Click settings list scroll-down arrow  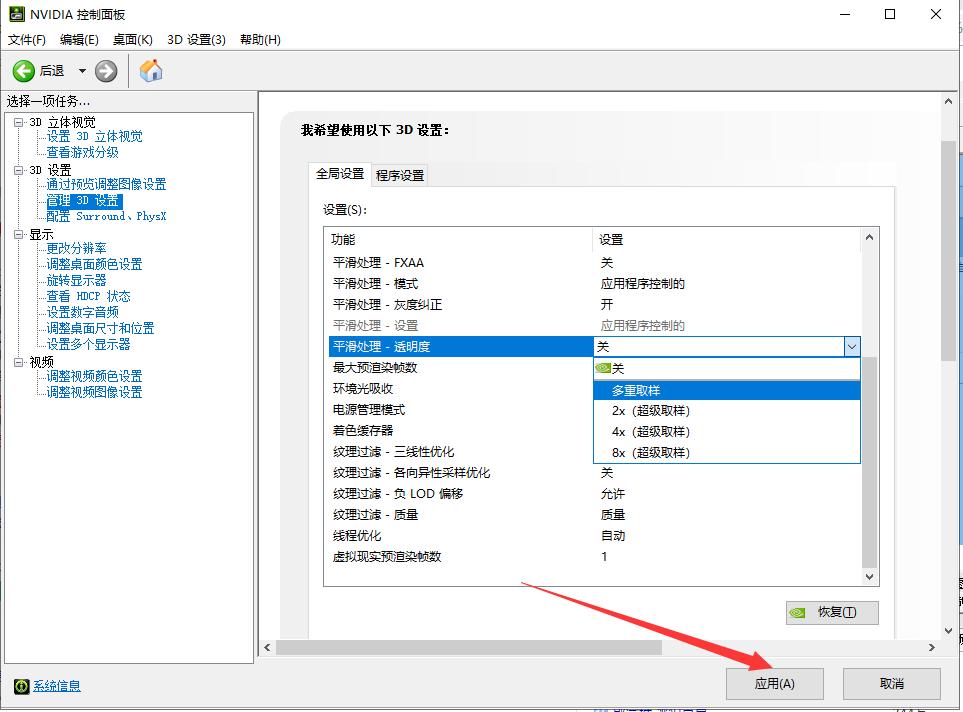pyautogui.click(x=869, y=576)
